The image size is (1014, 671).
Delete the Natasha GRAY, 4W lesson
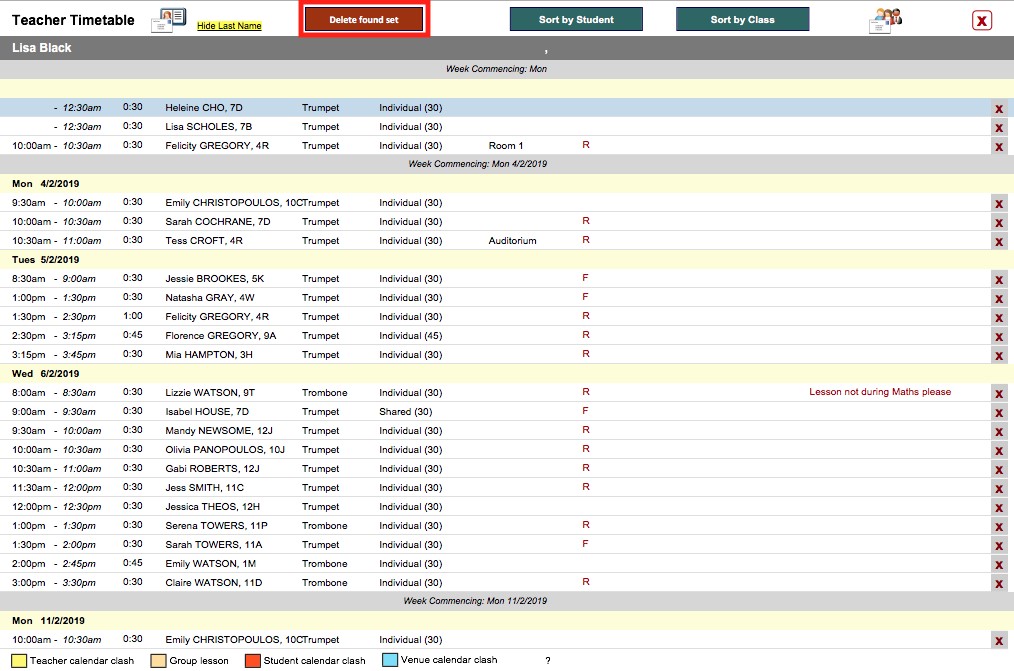999,299
